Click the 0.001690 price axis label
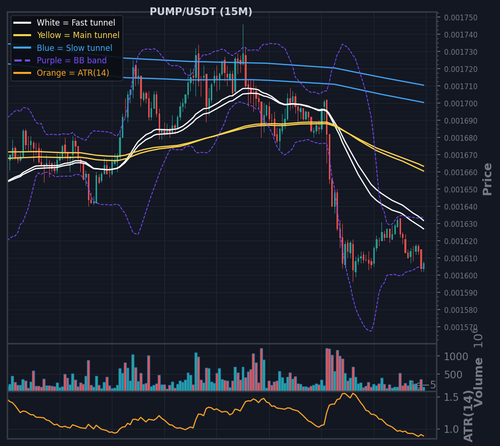 [461, 121]
